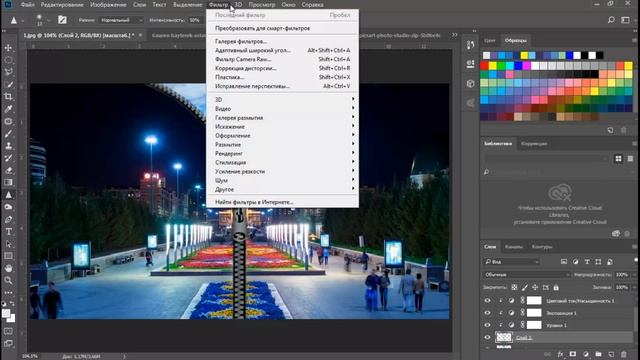This screenshot has width=640, height=360.
Task: Toggle pixel layer filter icon
Action: 564,262
